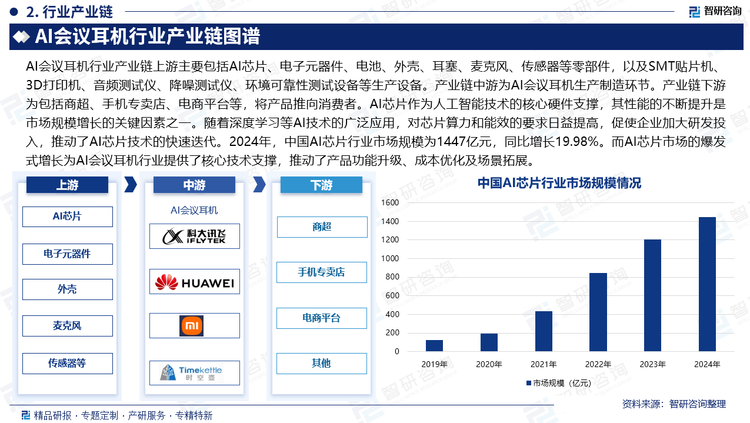The image size is (750, 423).
Task: Click the 资料来源：智研咨询整理 text
Action: [x=674, y=404]
